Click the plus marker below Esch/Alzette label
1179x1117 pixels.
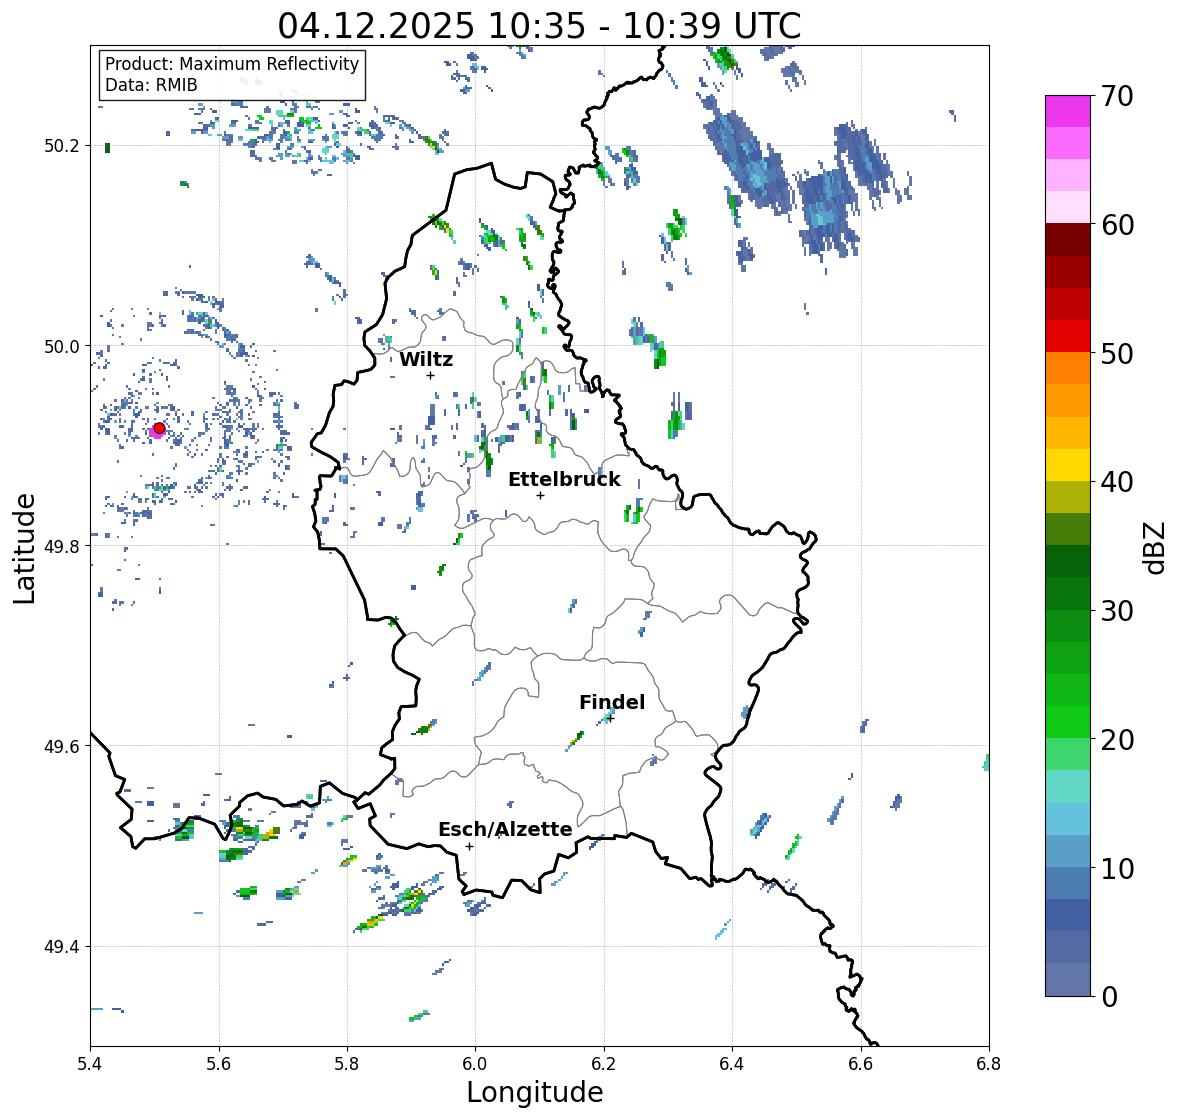[469, 846]
